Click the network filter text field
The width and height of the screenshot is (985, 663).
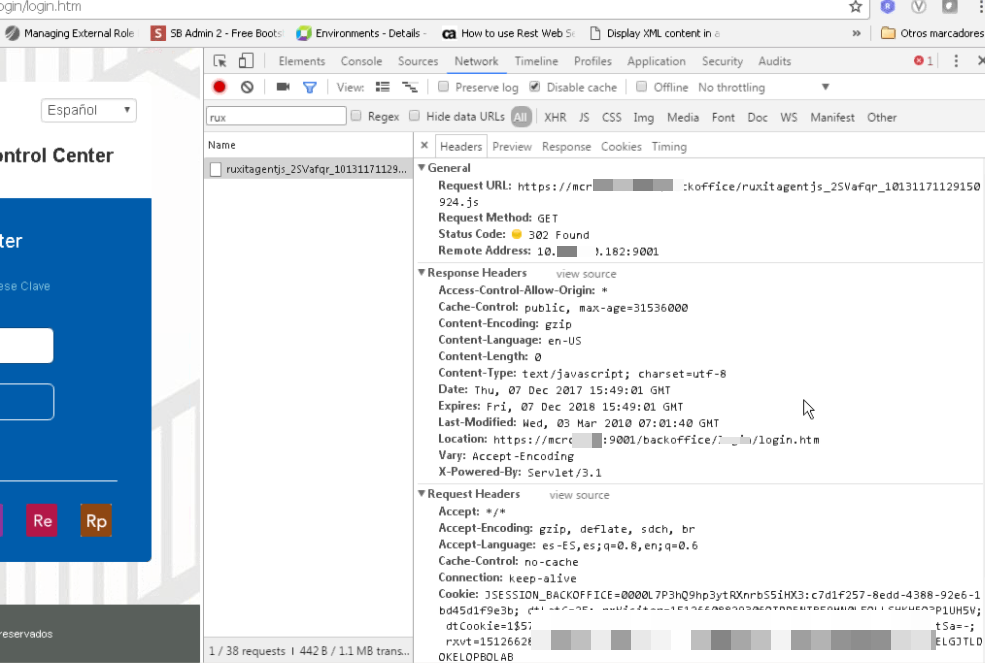[x=275, y=117]
